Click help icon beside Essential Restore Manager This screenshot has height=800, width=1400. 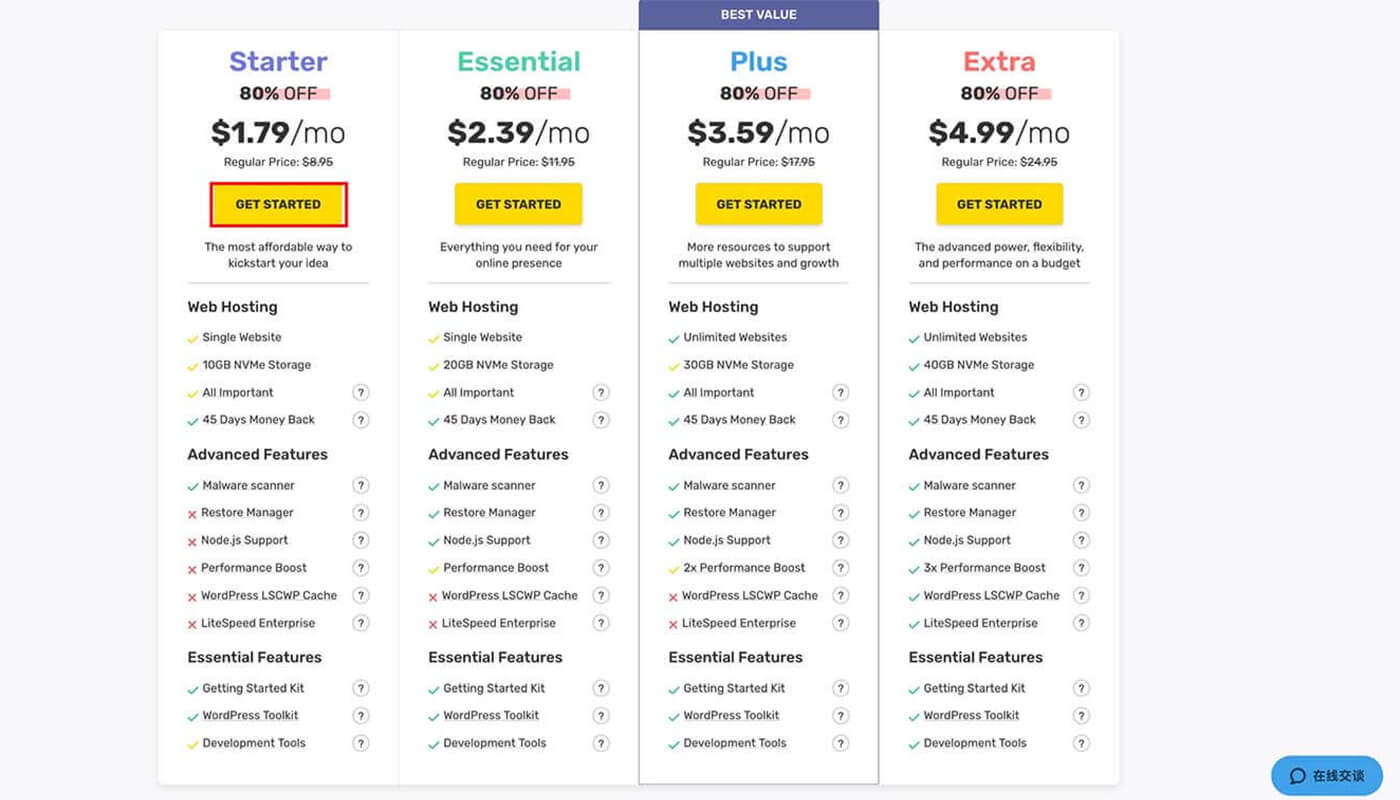pos(601,513)
